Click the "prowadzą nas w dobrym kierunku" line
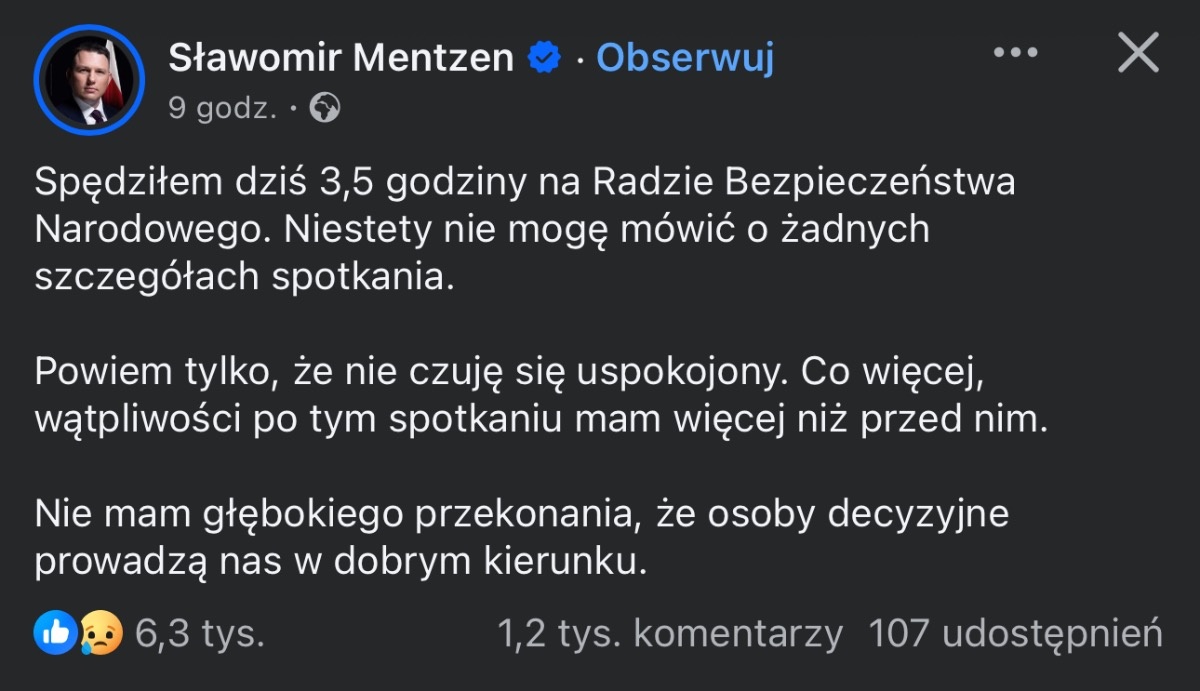 coord(341,561)
